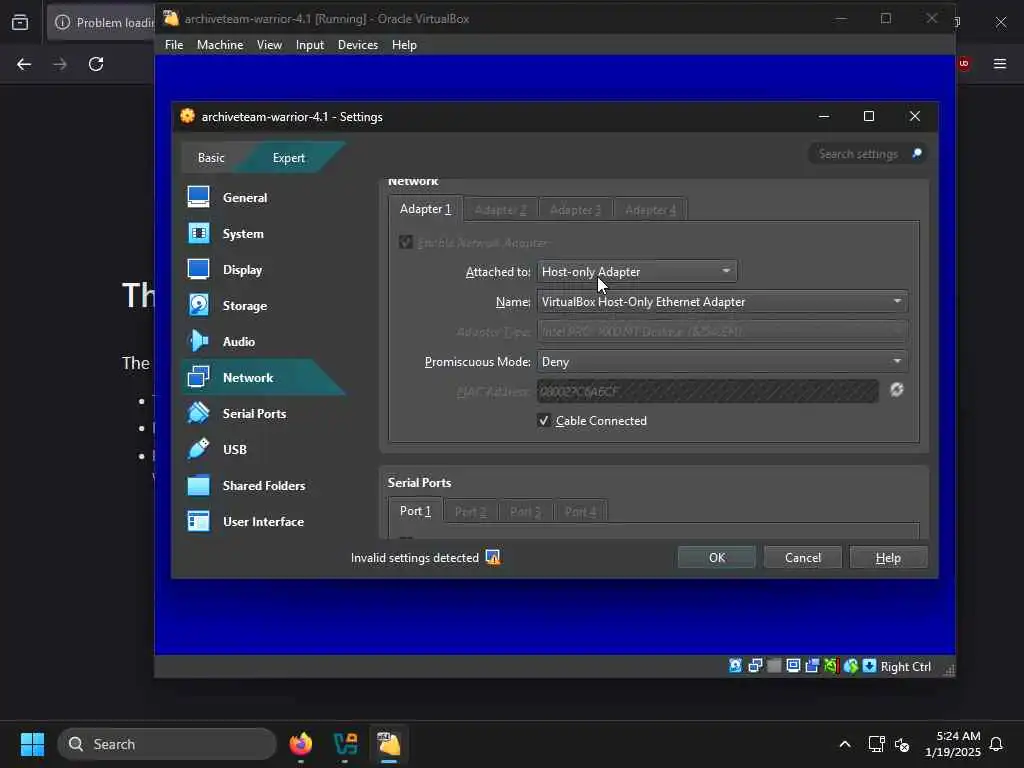This screenshot has height=768, width=1024.
Task: Select the Port 1 serial tab
Action: pos(415,511)
